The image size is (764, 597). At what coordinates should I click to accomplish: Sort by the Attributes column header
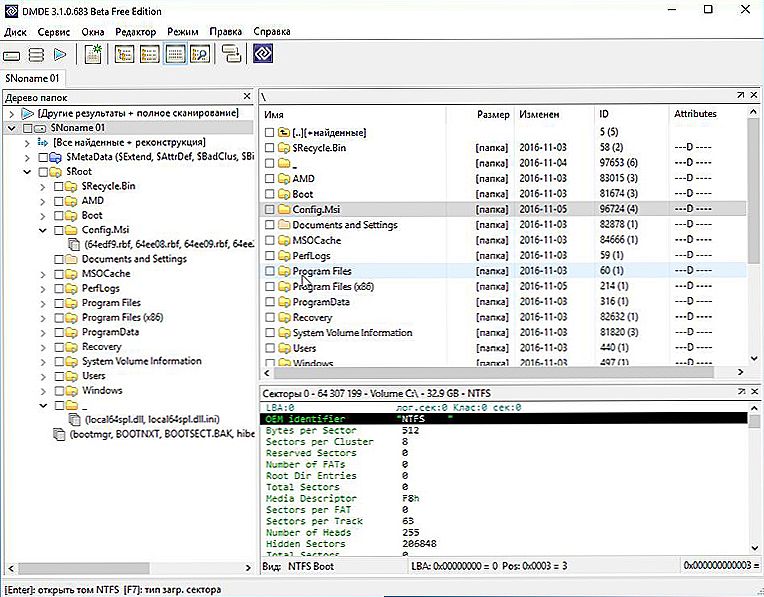coord(695,114)
